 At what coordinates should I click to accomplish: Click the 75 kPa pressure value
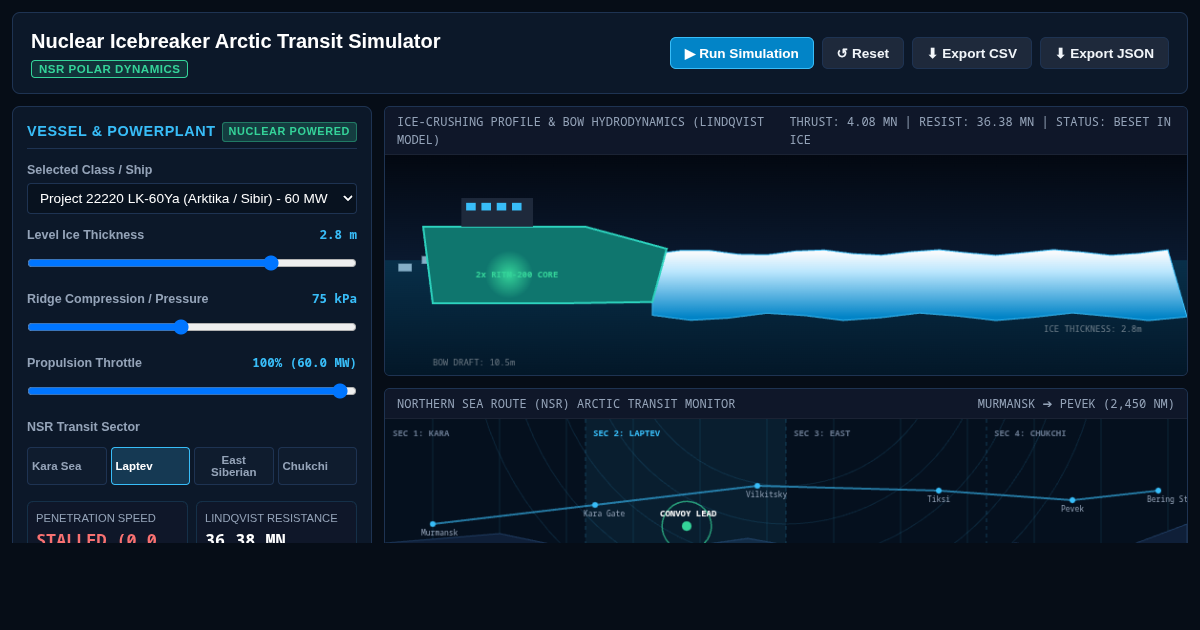click(334, 299)
